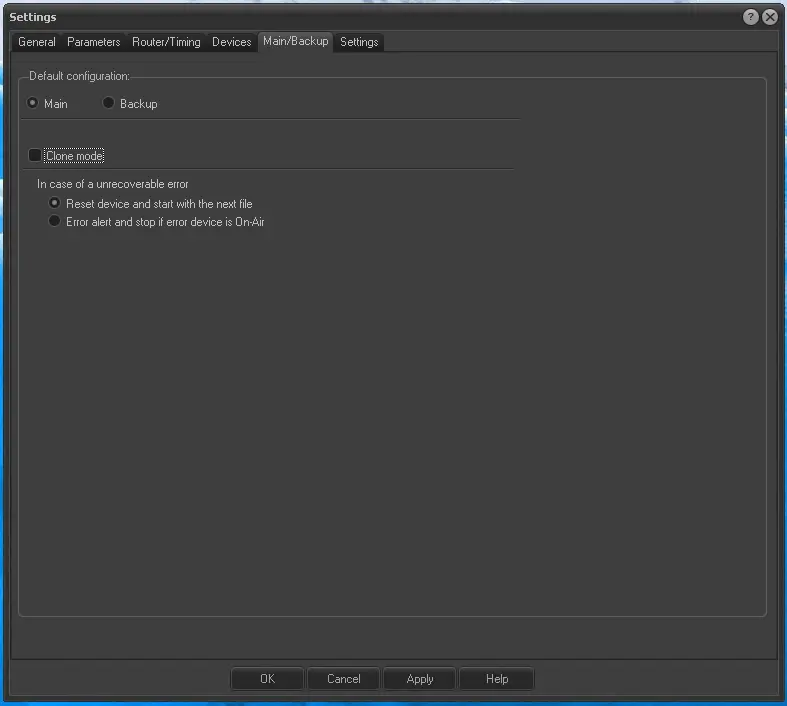Select Main as default configuration
The height and width of the screenshot is (706, 787).
34,103
